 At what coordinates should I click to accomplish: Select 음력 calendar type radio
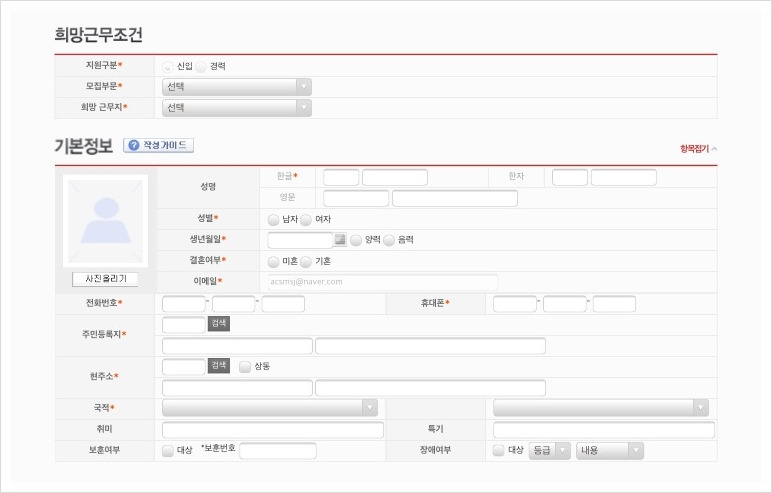(389, 240)
